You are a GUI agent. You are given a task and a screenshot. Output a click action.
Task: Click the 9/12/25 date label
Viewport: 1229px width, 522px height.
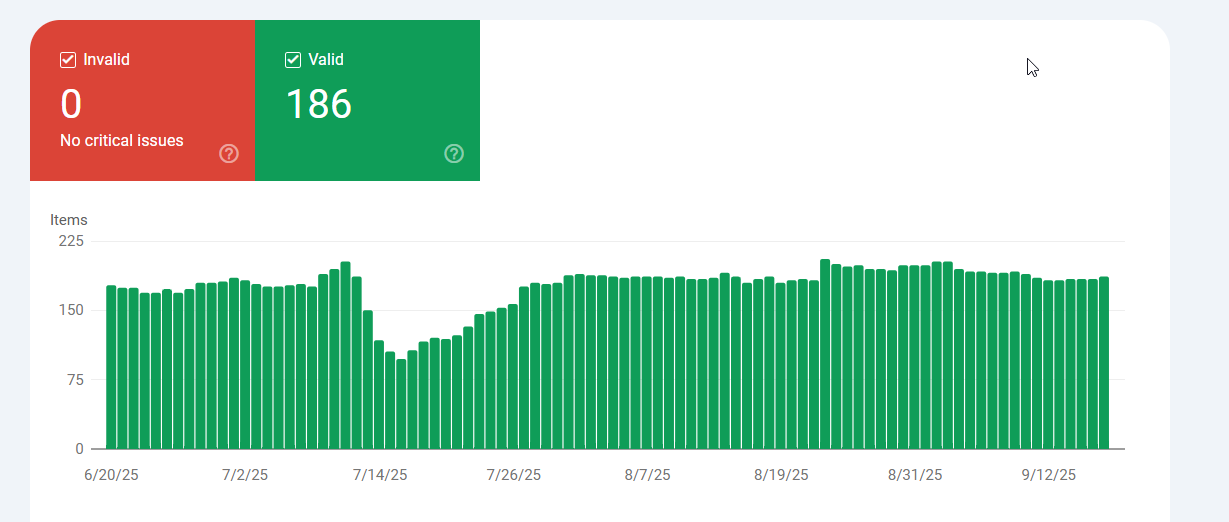tap(1049, 475)
